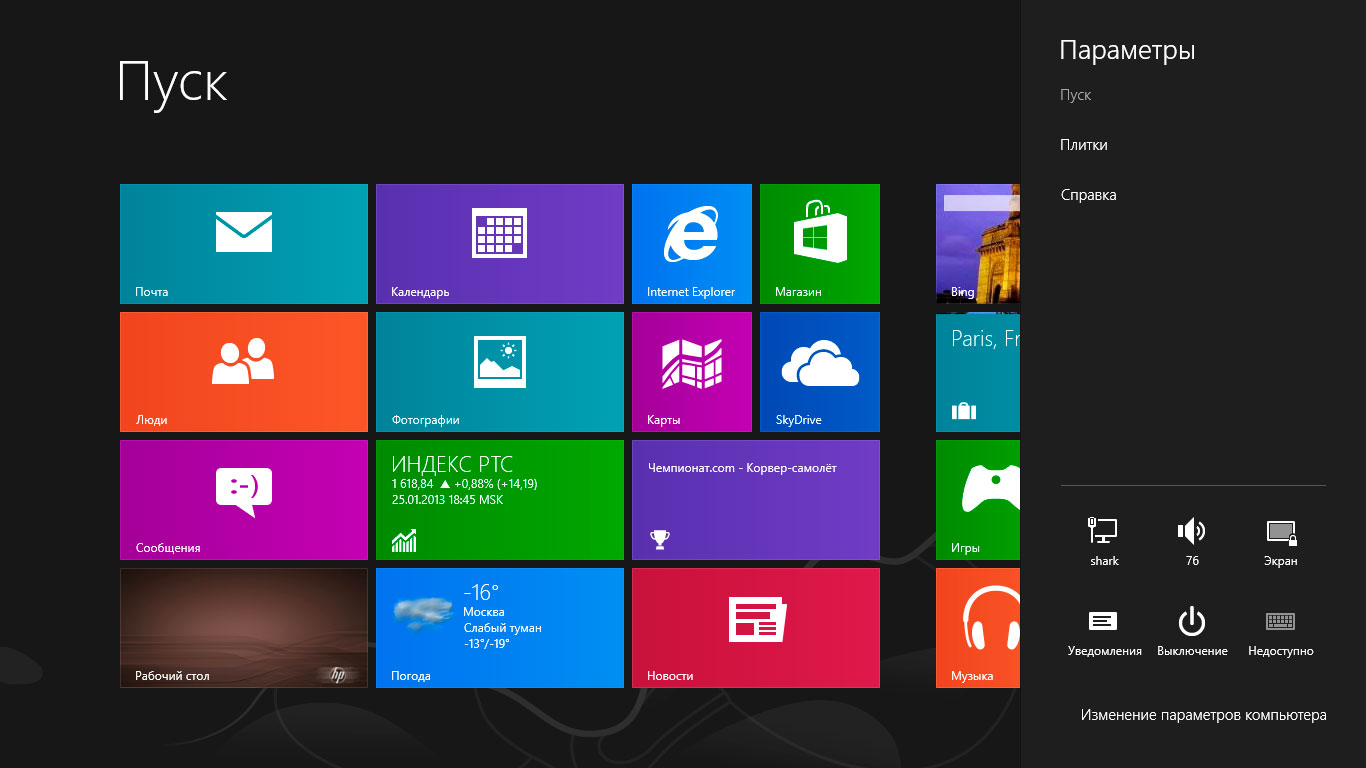
Task: Click Изменение параметров компьютера link
Action: 1203,715
